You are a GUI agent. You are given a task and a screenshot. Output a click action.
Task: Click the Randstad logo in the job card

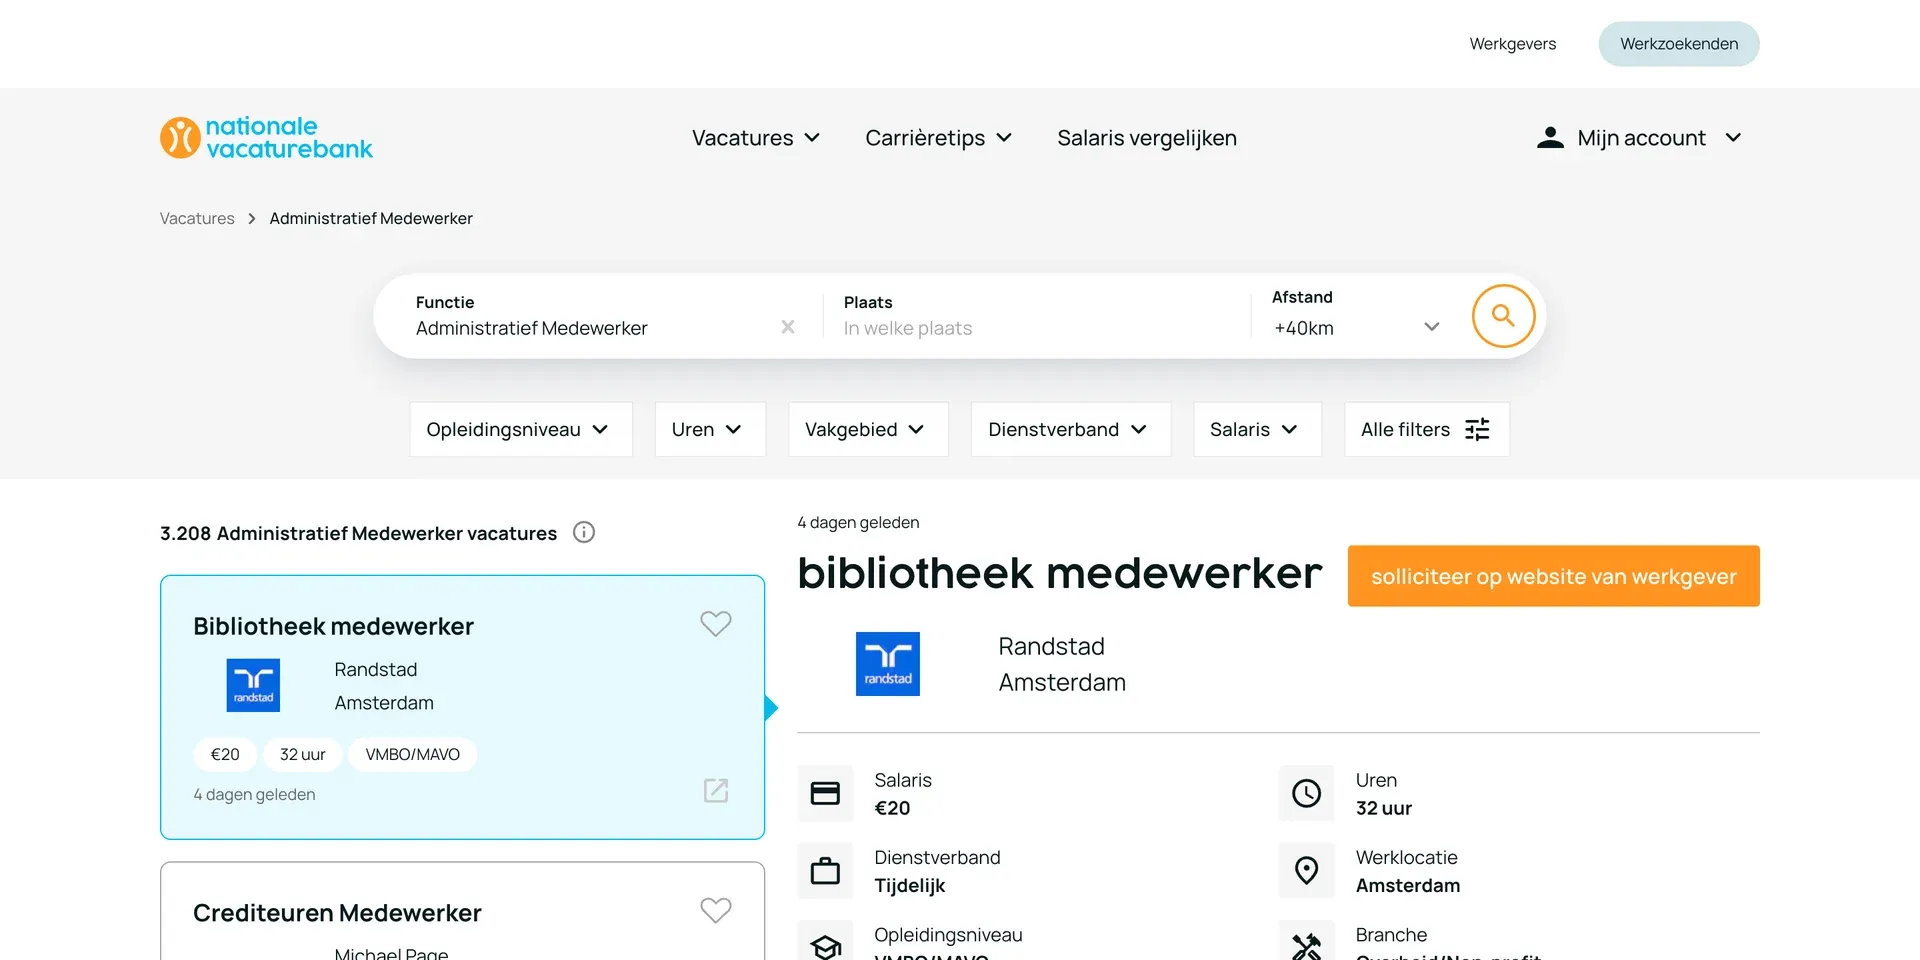click(253, 685)
